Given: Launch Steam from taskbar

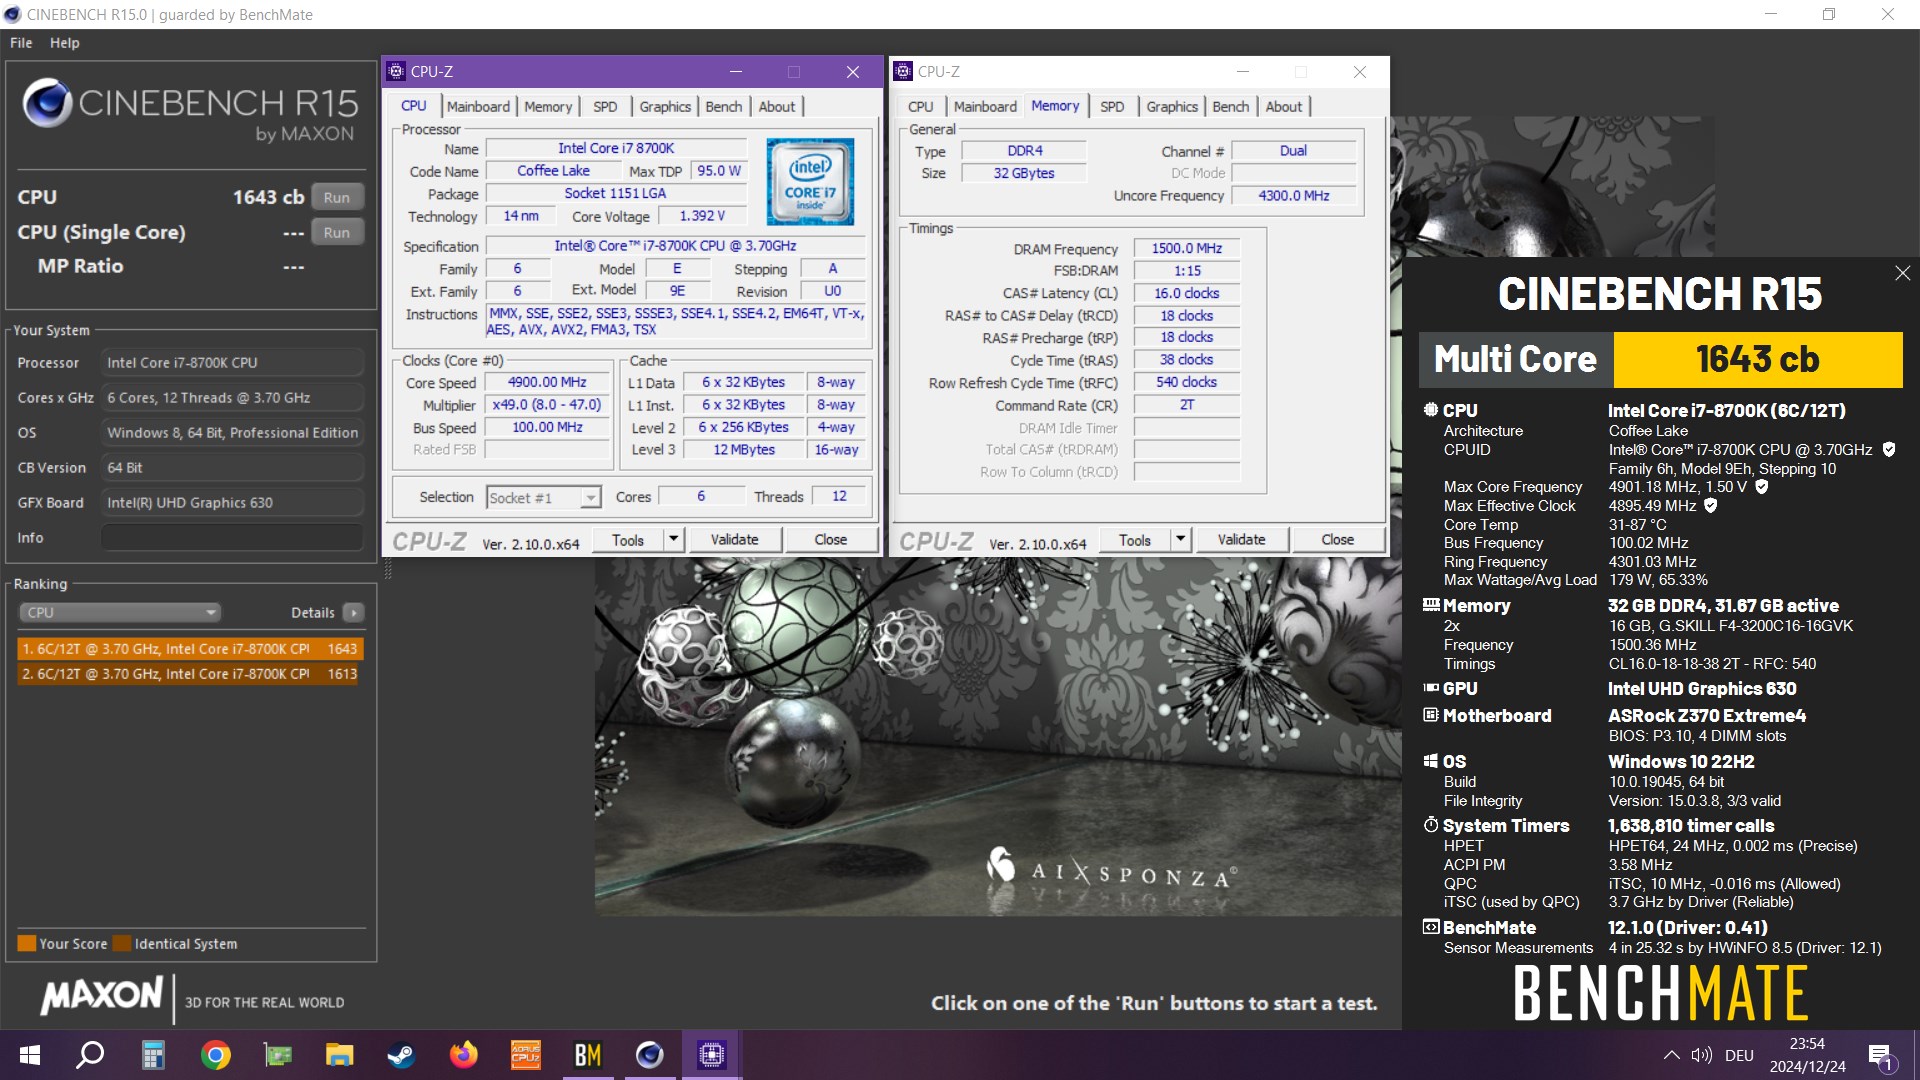Looking at the screenshot, I should click(x=401, y=1055).
